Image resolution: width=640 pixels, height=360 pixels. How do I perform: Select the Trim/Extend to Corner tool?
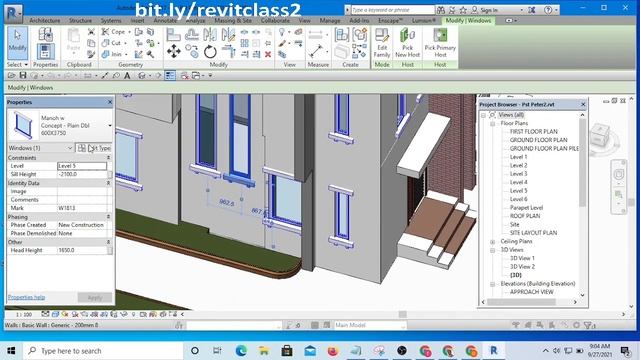(228, 52)
